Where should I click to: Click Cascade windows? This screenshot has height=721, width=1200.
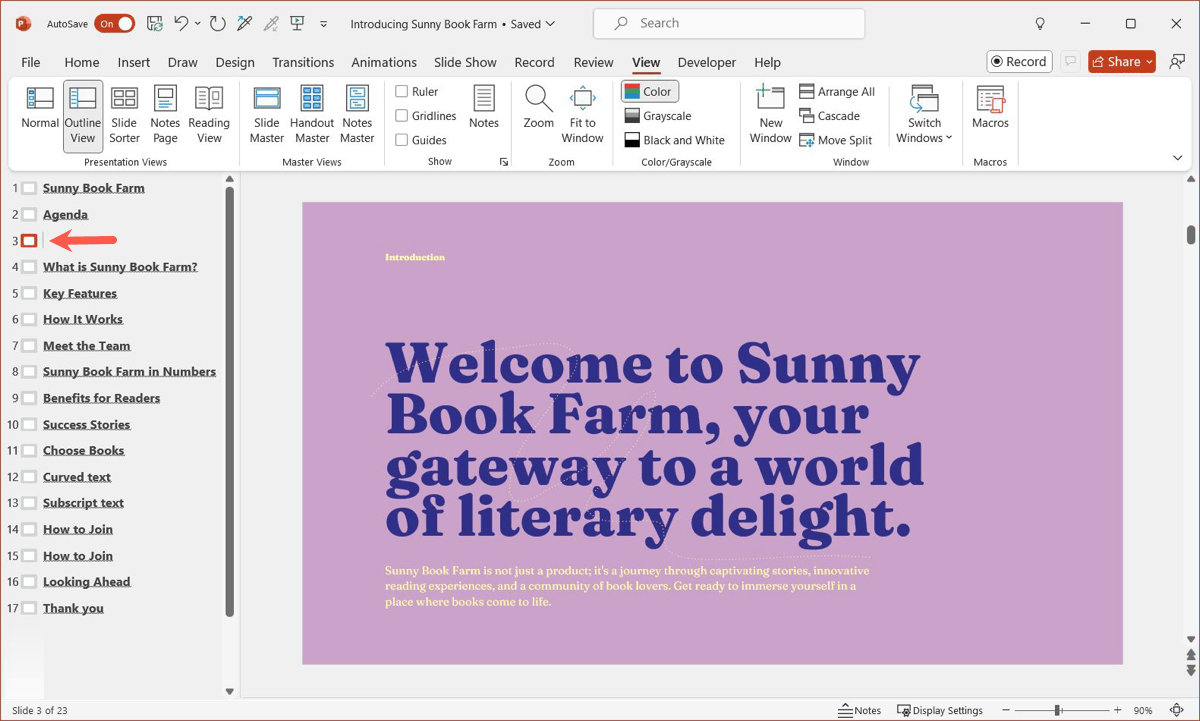point(829,116)
